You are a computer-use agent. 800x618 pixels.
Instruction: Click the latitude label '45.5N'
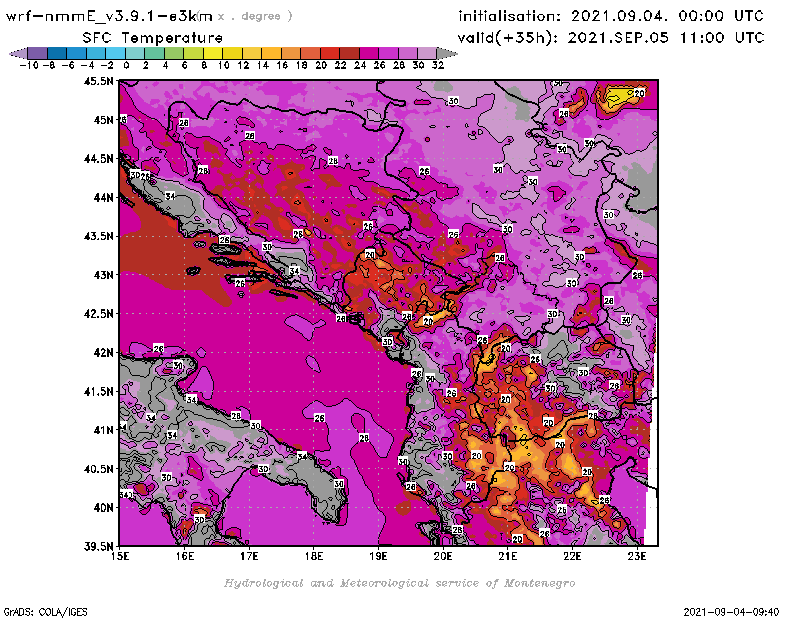coord(99,81)
